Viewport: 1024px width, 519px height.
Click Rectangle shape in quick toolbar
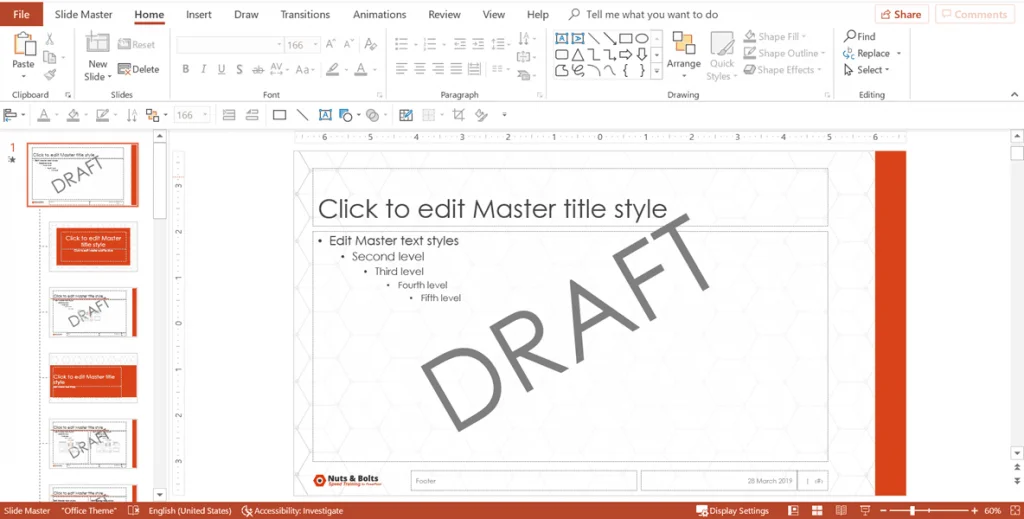pos(280,115)
